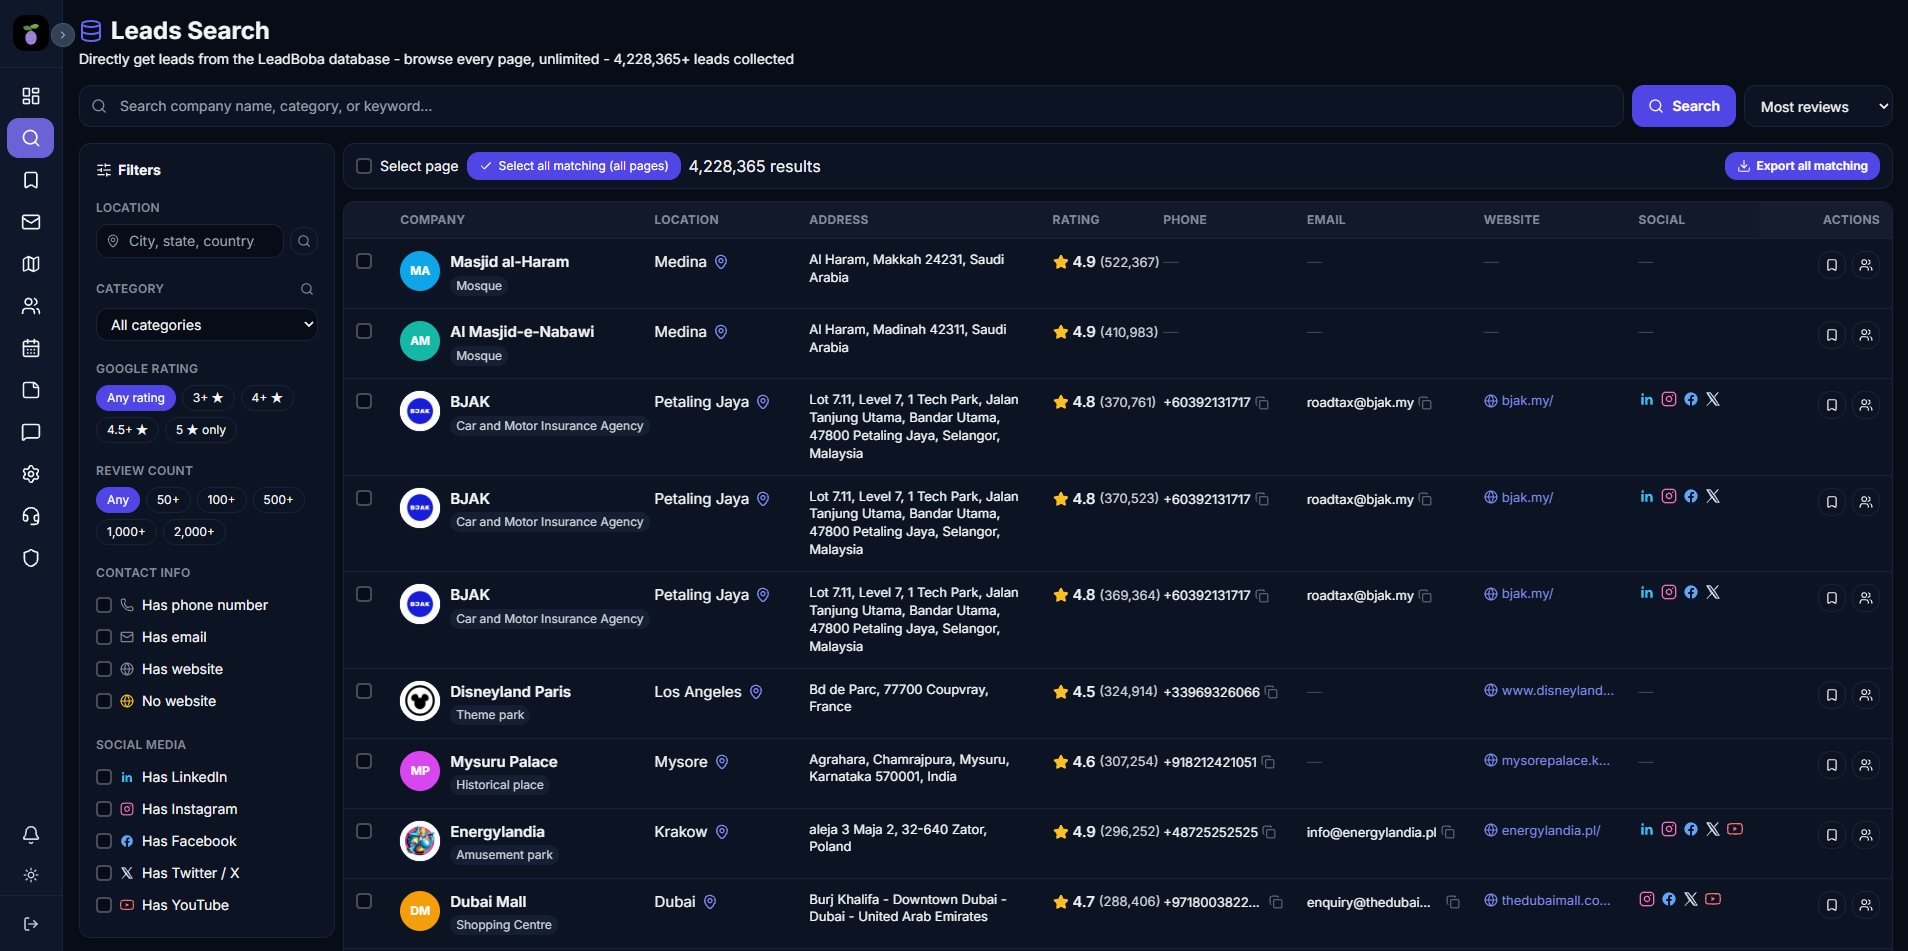
Task: Focus the company name search field
Action: tap(851, 106)
